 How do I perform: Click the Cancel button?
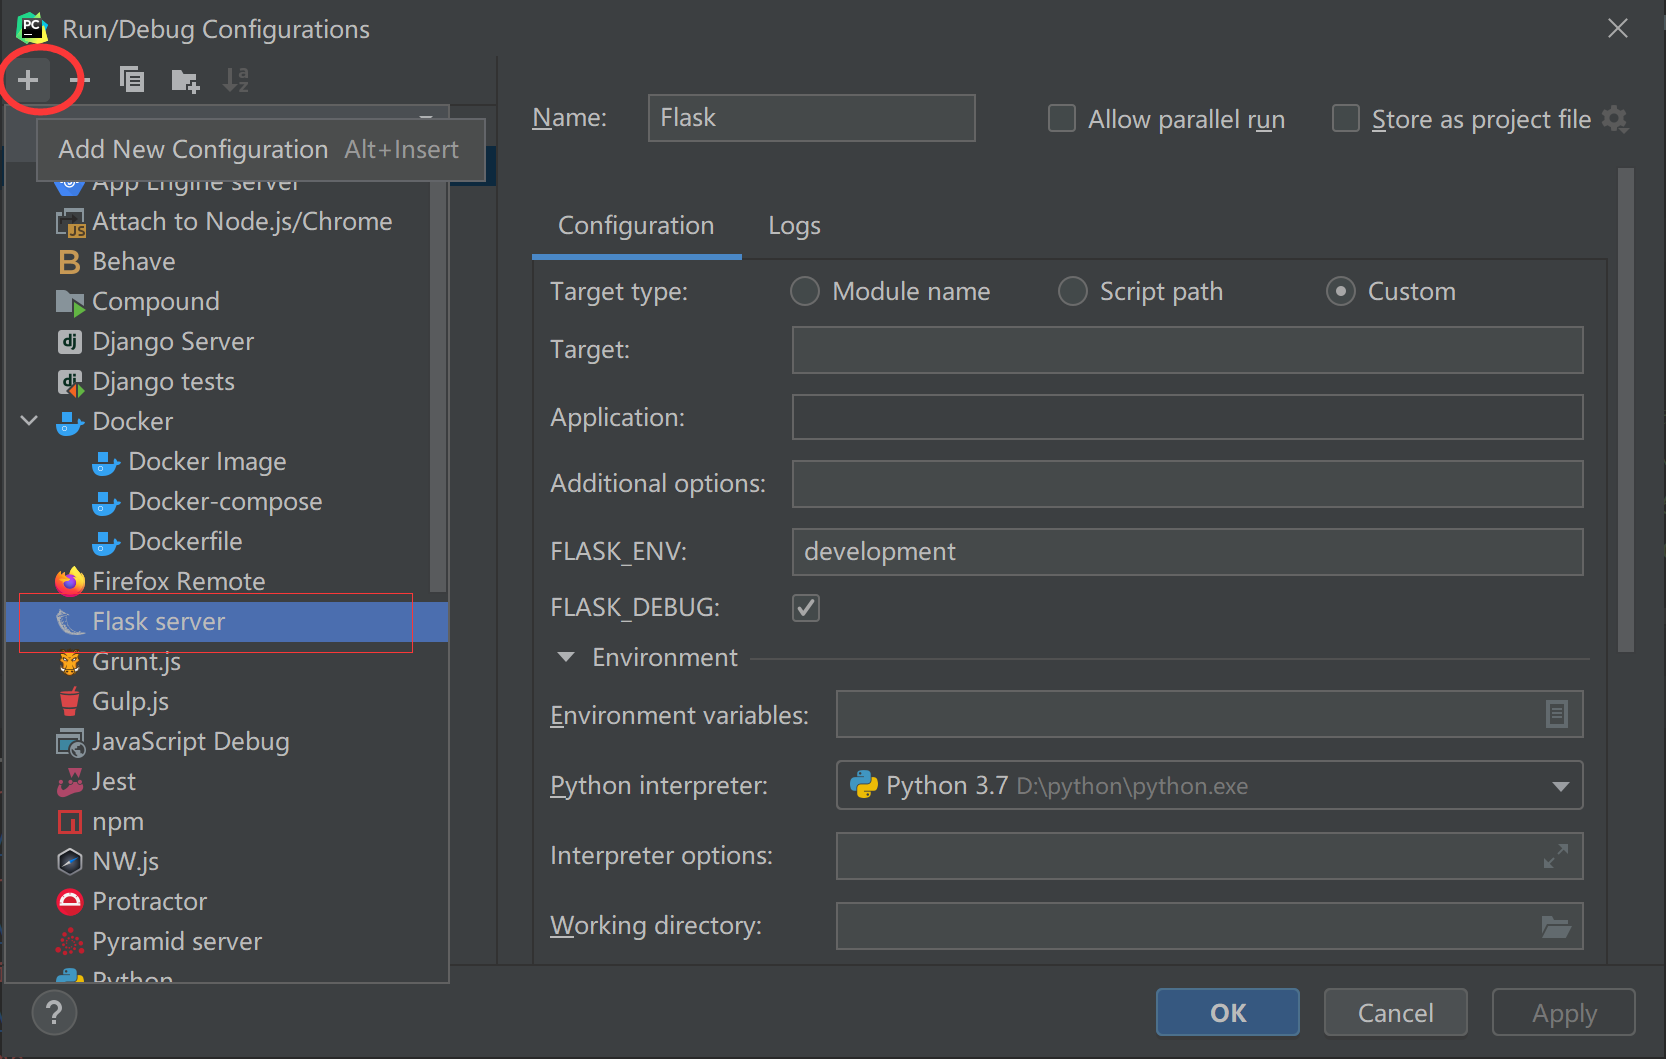(x=1395, y=1013)
